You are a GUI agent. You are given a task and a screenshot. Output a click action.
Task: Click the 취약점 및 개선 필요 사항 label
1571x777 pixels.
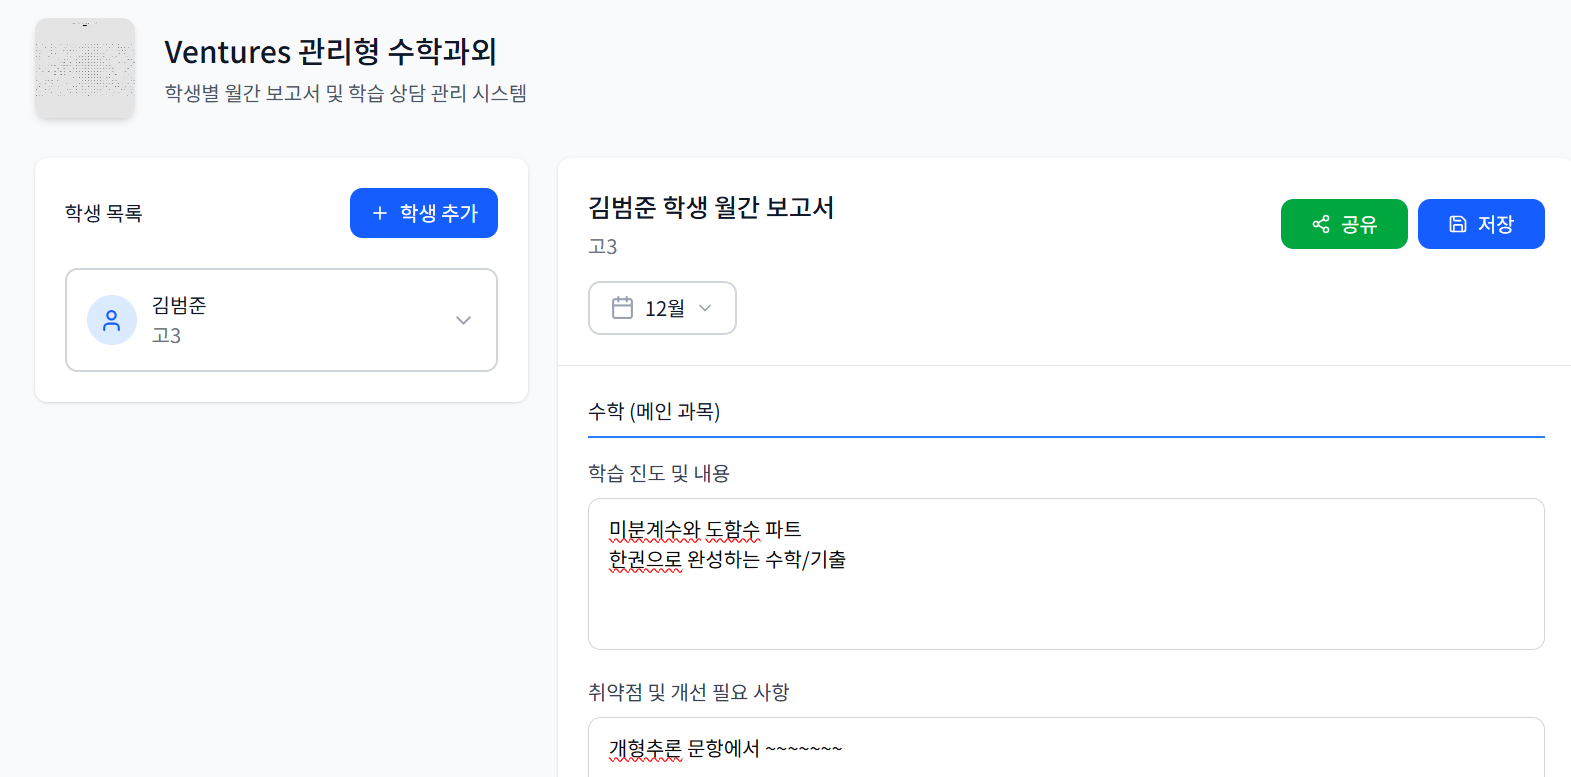point(688,692)
